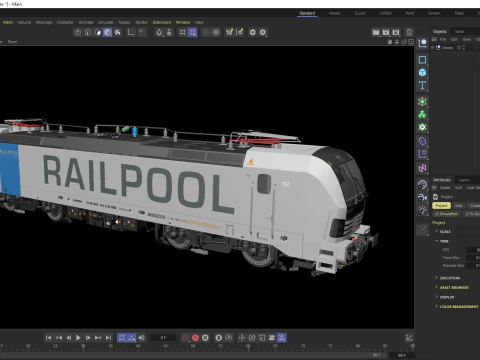This screenshot has height=360, width=480.
Task: Toggle preview range playback mode
Action: 132,338
